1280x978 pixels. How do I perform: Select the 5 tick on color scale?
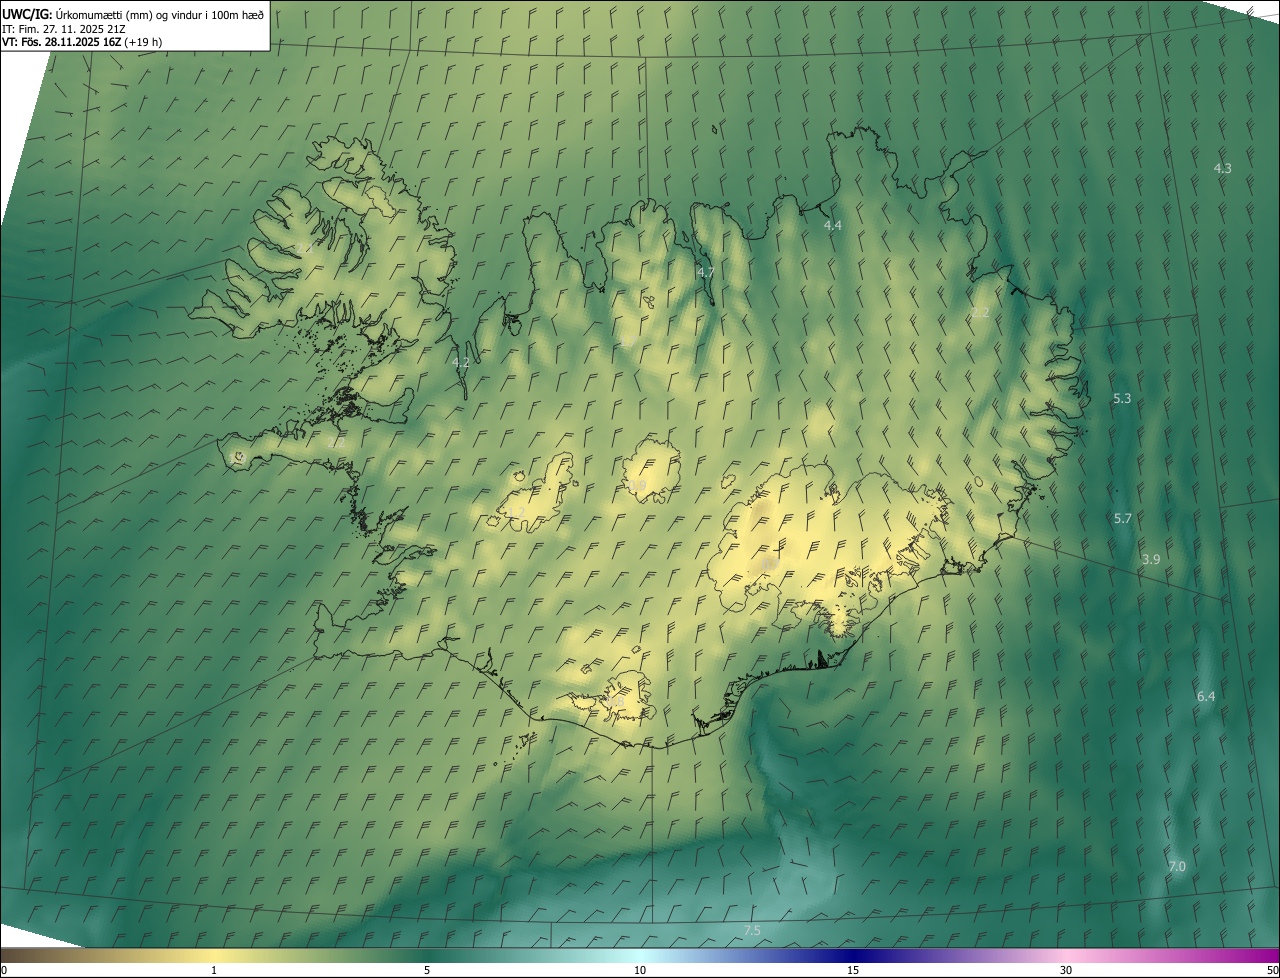pyautogui.click(x=427, y=970)
